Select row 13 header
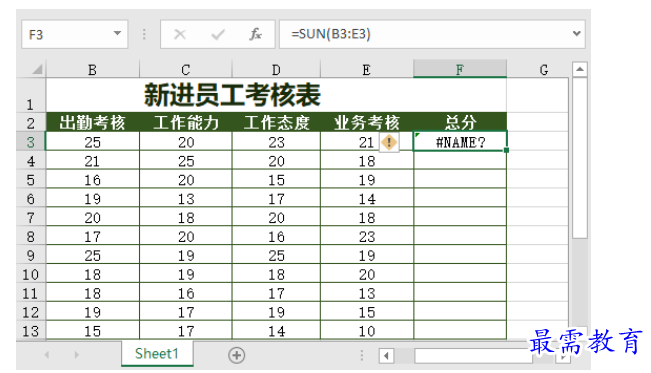The height and width of the screenshot is (373, 651). point(31,331)
